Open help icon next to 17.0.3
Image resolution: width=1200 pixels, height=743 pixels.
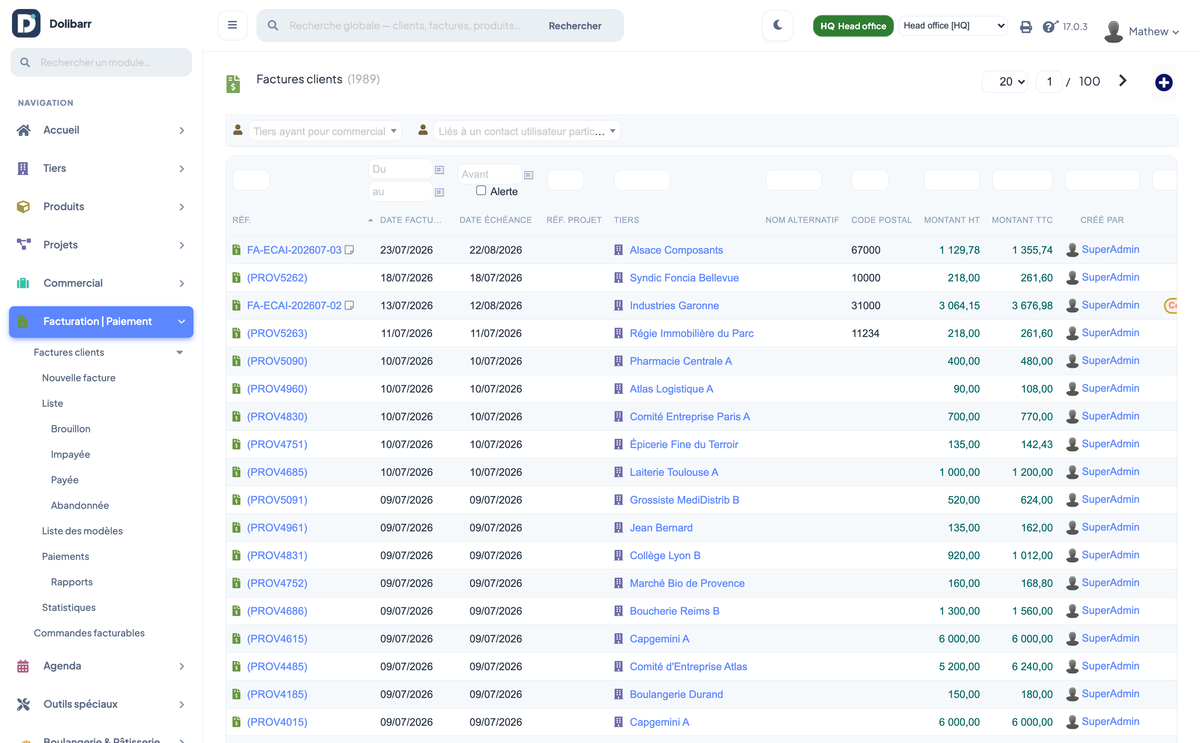[x=1049, y=27]
